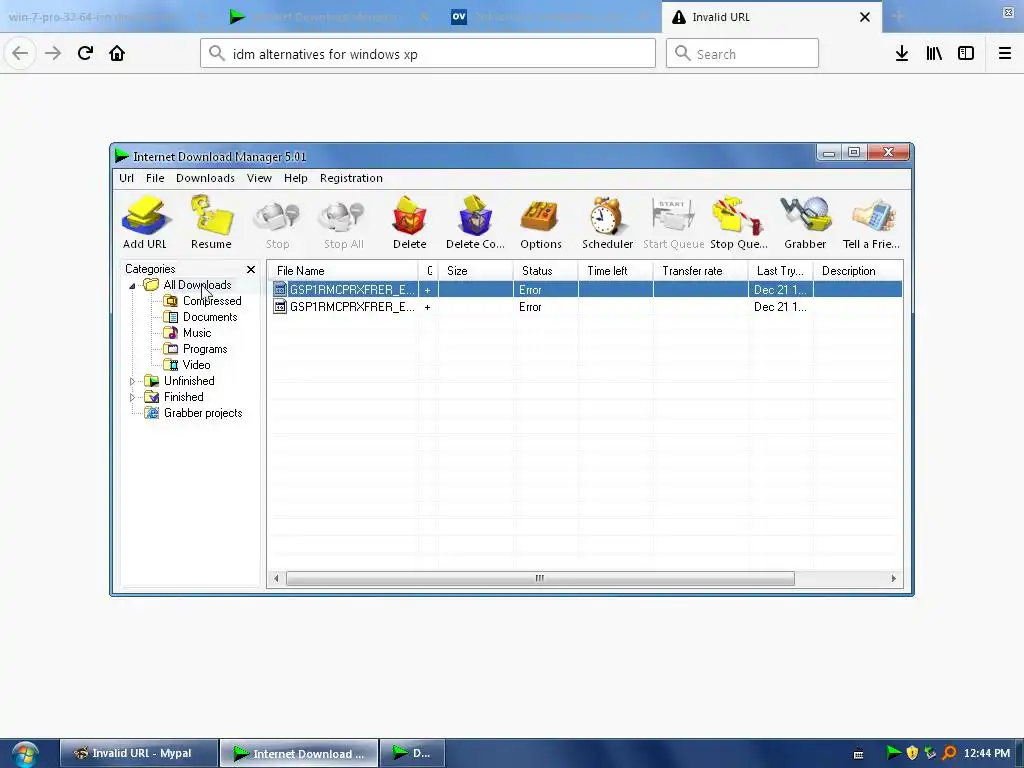Open IDM Options
The width and height of the screenshot is (1024, 768).
[541, 222]
